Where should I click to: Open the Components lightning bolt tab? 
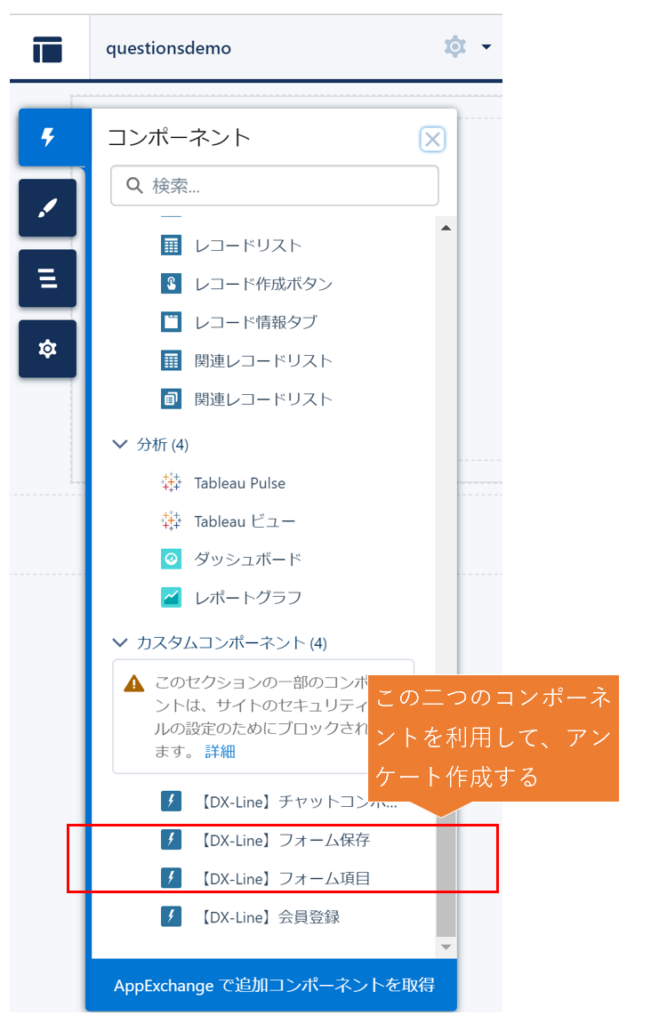pos(47,138)
